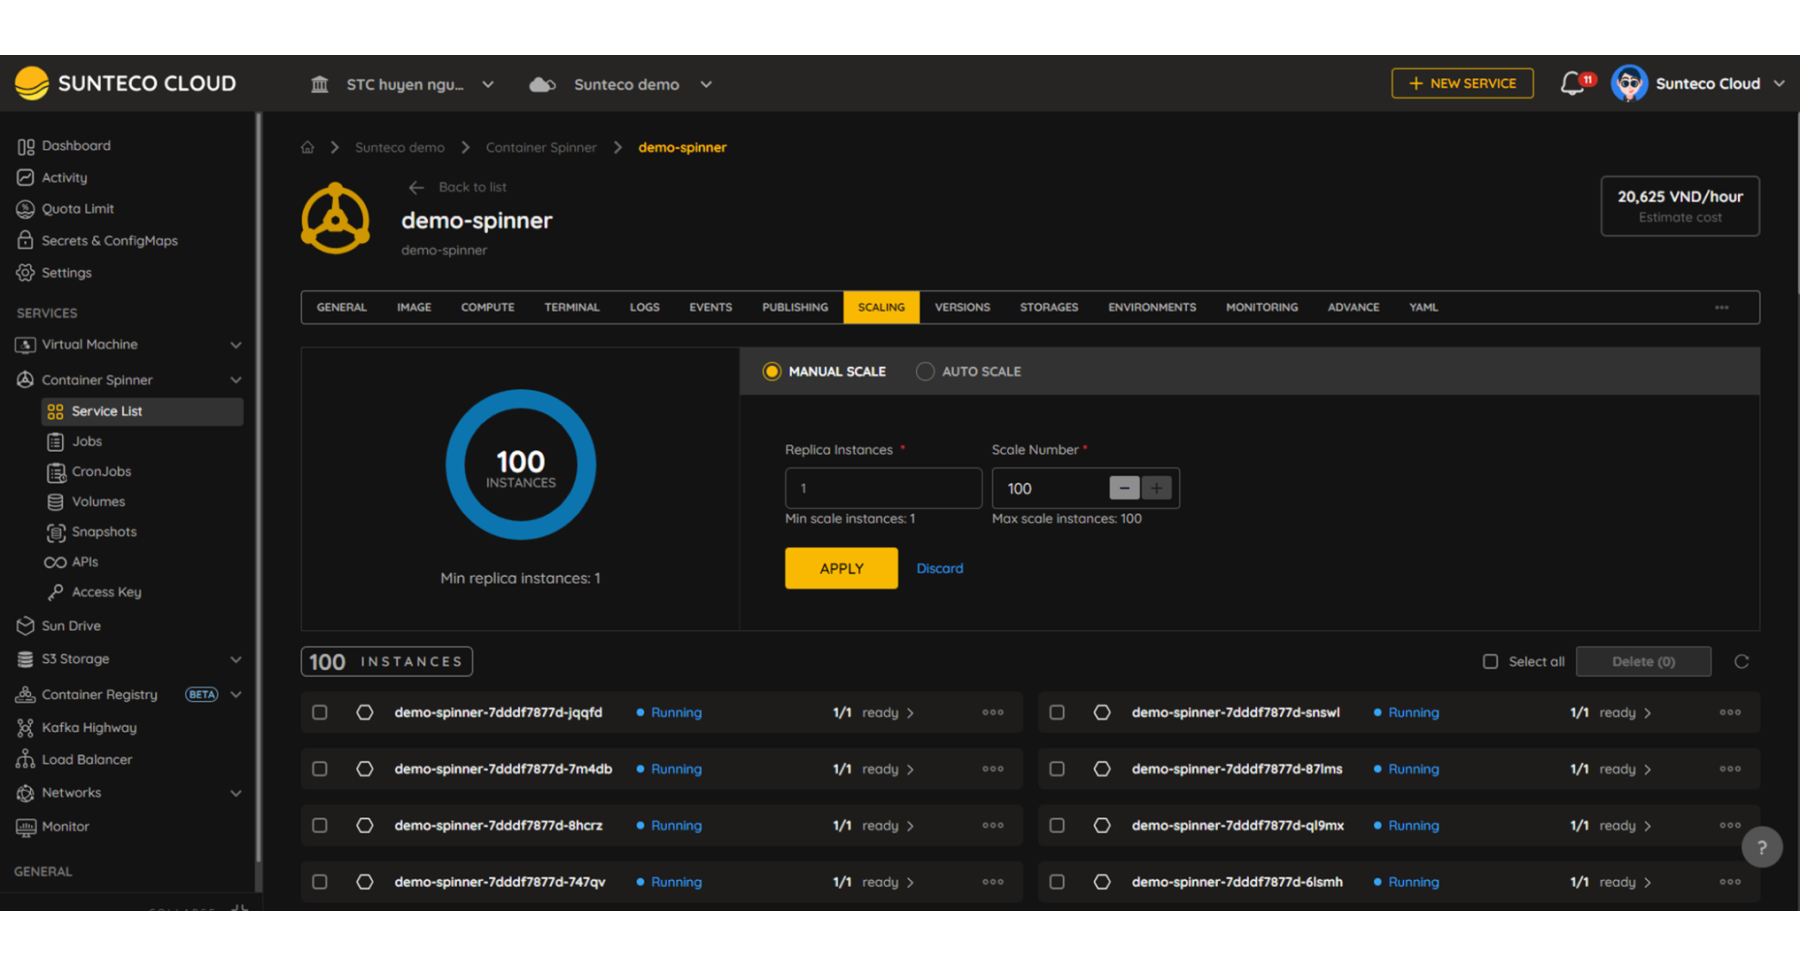Check the demo-spinner-7dddf7877d-jqqfd checkbox
The height and width of the screenshot is (966, 1800).
pos(320,713)
